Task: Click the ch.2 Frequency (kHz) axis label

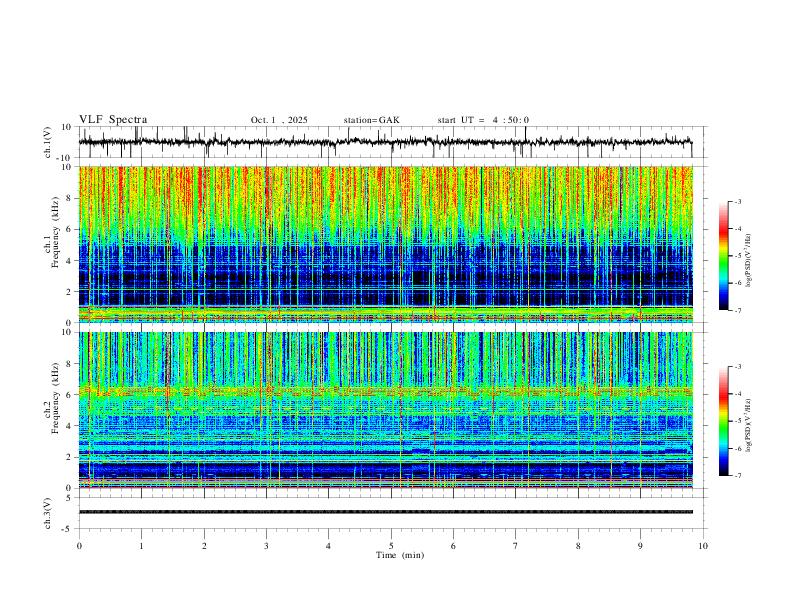Action: [52, 399]
